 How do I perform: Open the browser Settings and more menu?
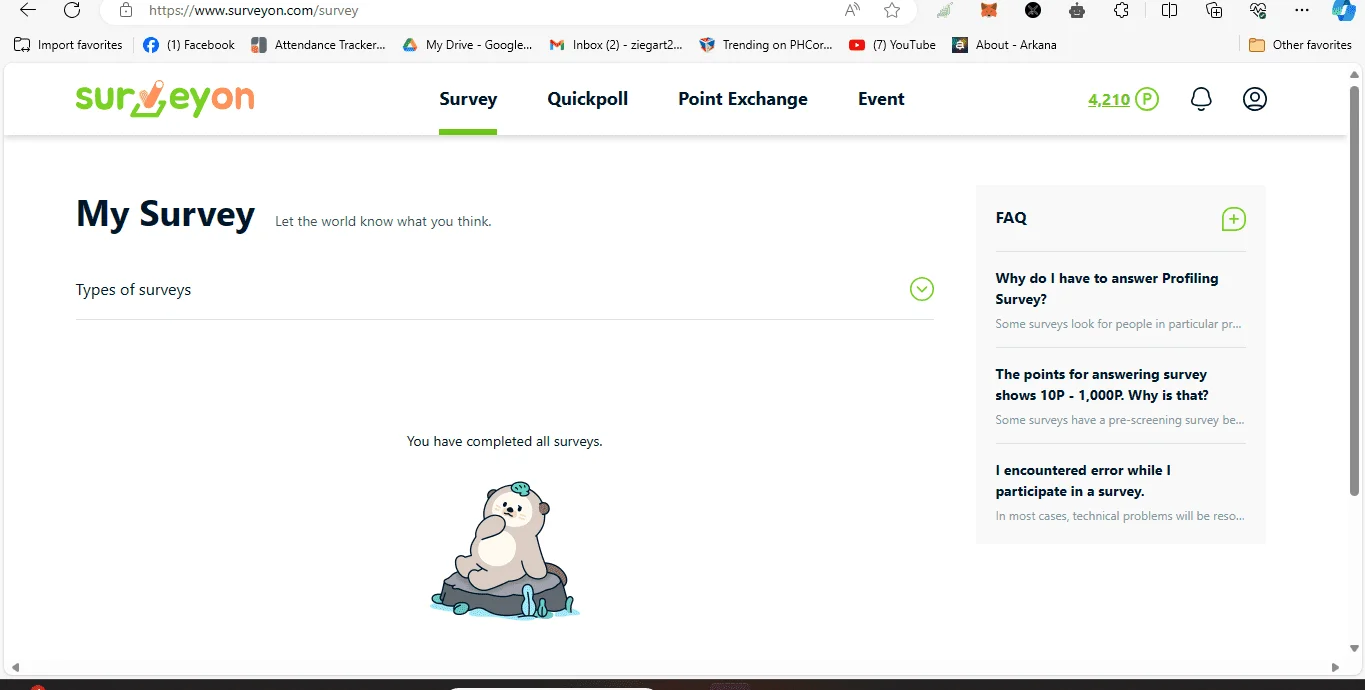tap(1302, 10)
